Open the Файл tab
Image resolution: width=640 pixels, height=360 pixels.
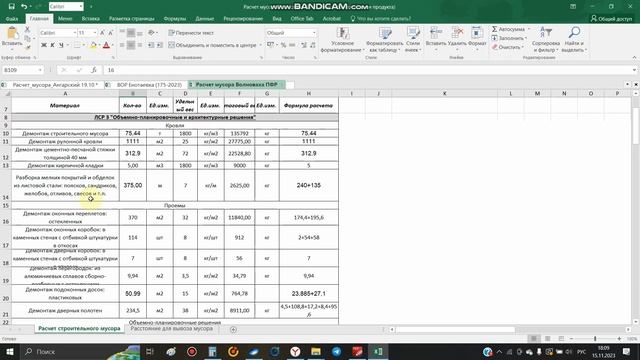click(x=12, y=19)
